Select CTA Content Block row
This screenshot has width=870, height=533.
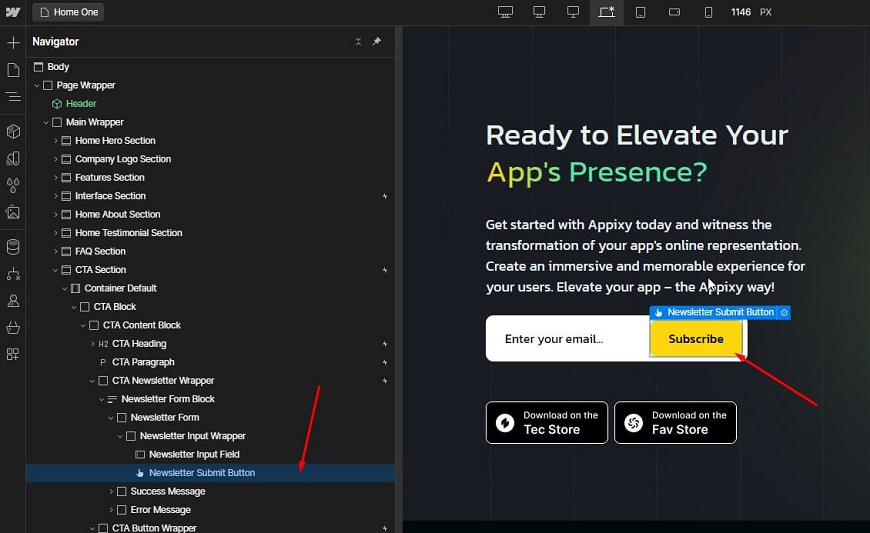(210, 325)
